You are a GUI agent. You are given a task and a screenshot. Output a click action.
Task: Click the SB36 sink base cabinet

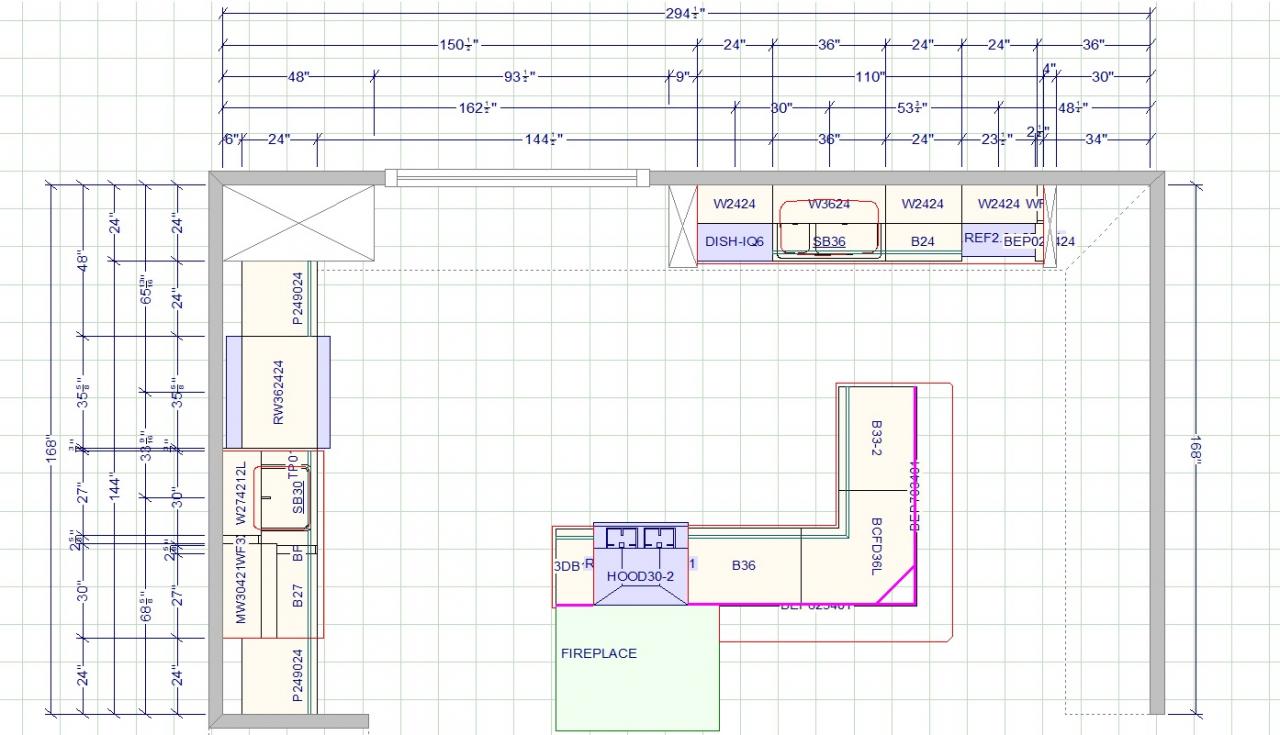point(829,242)
